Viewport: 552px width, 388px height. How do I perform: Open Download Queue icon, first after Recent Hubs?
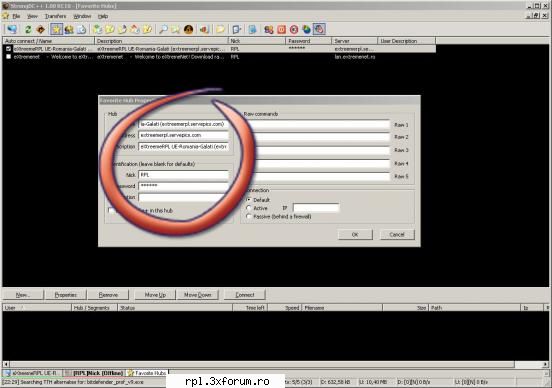(x=97, y=29)
